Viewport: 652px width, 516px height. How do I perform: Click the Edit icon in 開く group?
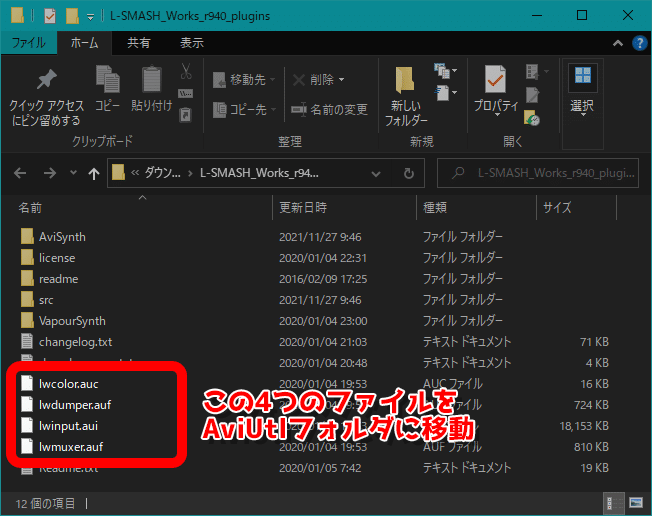click(x=532, y=95)
